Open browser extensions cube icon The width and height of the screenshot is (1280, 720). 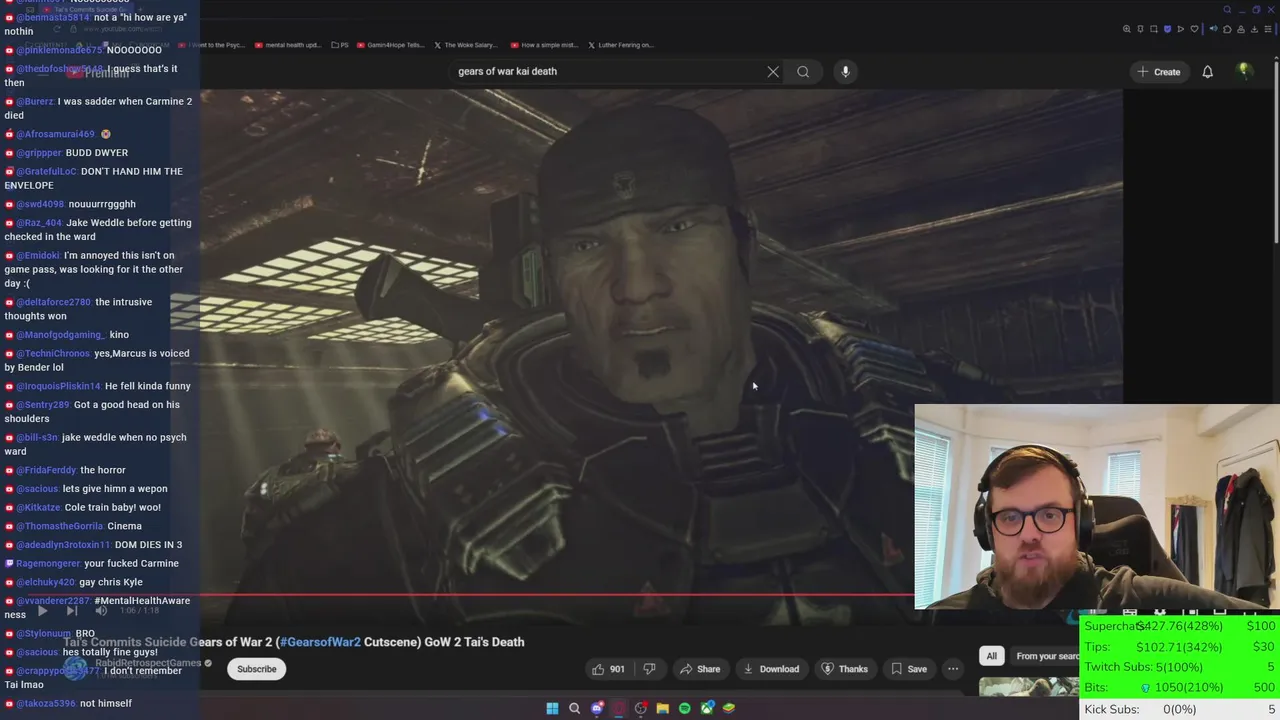pyautogui.click(x=1227, y=29)
